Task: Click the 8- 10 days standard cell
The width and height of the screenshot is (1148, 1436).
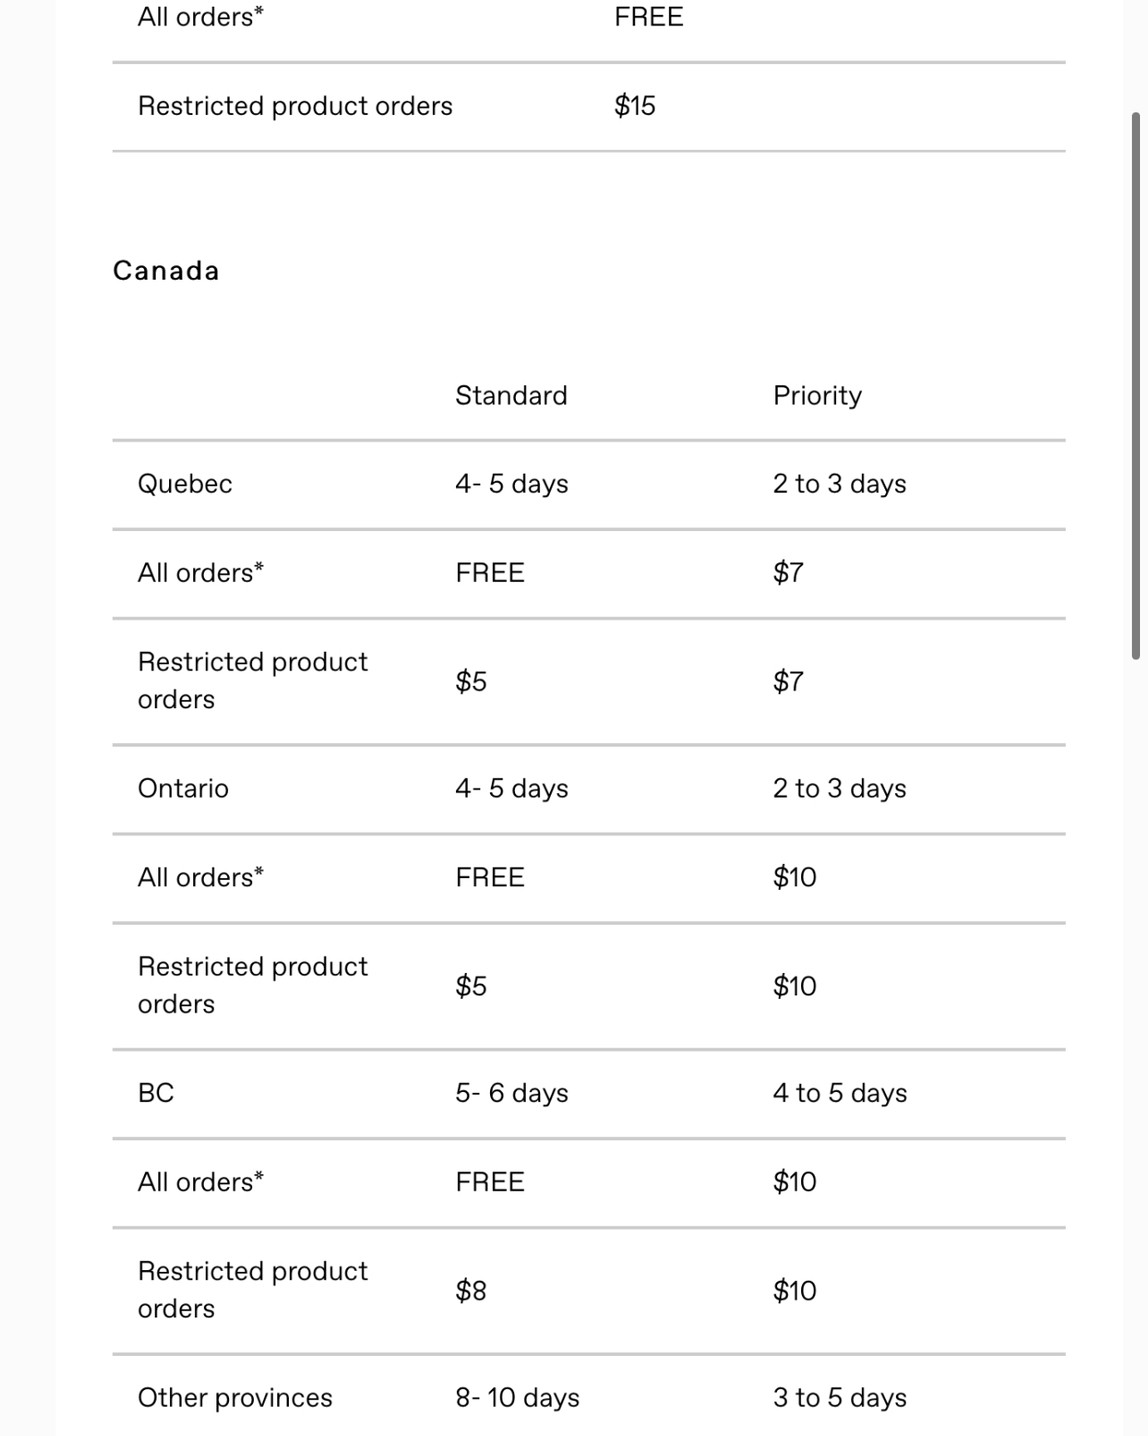Action: 518,1398
